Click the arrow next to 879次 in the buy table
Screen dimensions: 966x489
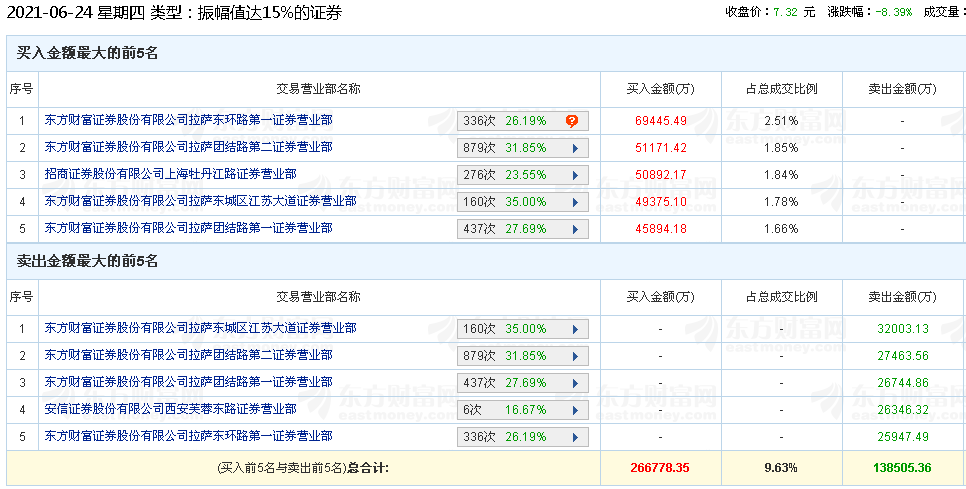tap(575, 148)
